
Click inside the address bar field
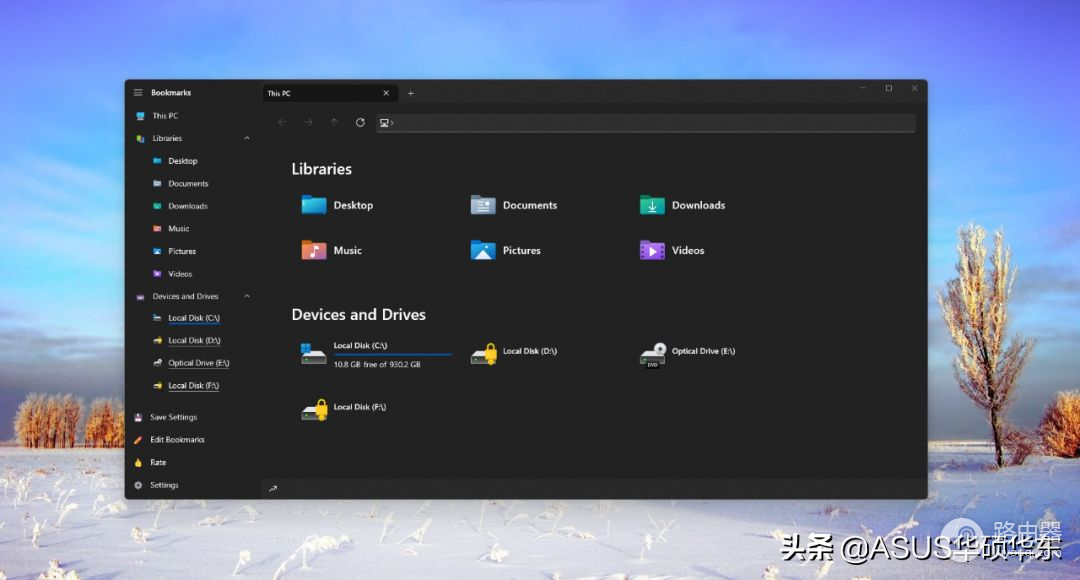point(646,123)
